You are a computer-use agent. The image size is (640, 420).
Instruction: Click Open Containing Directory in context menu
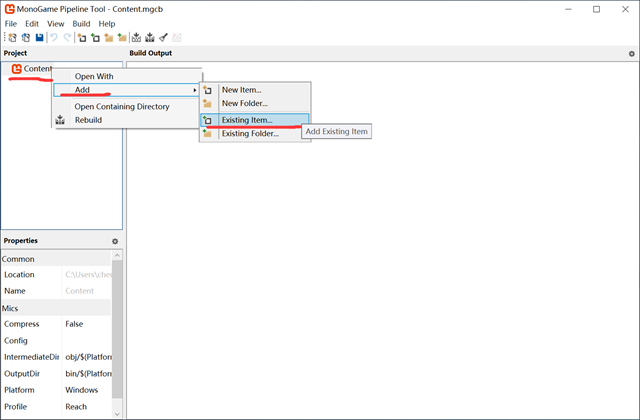point(122,106)
